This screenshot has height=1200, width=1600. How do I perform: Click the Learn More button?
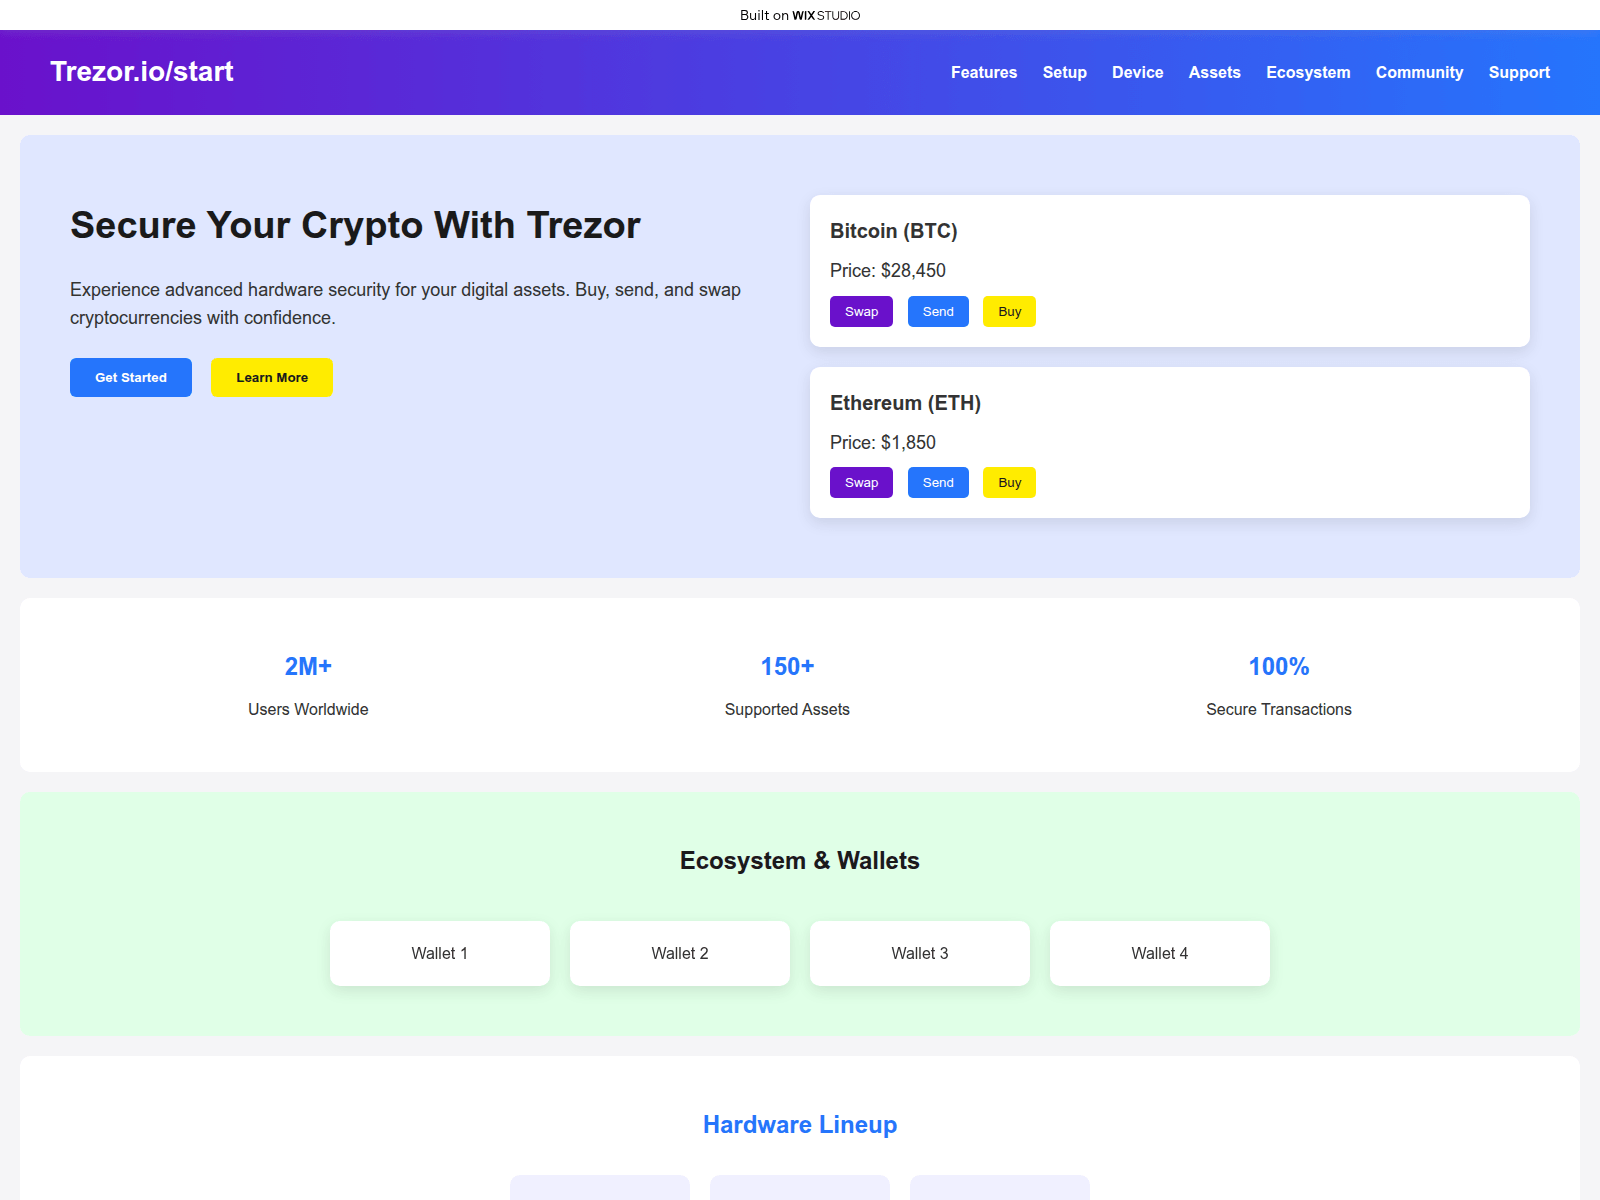[272, 377]
